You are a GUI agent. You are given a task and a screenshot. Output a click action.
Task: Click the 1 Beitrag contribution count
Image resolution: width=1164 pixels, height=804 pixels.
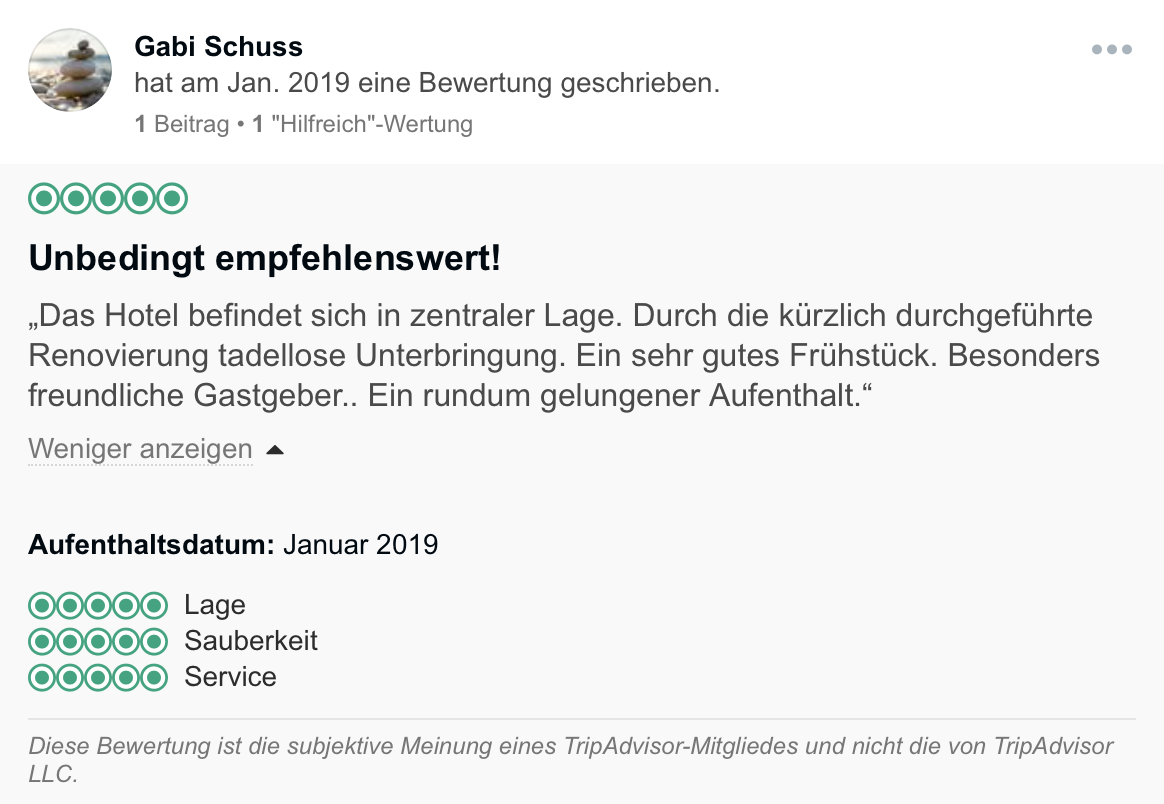[x=181, y=124]
